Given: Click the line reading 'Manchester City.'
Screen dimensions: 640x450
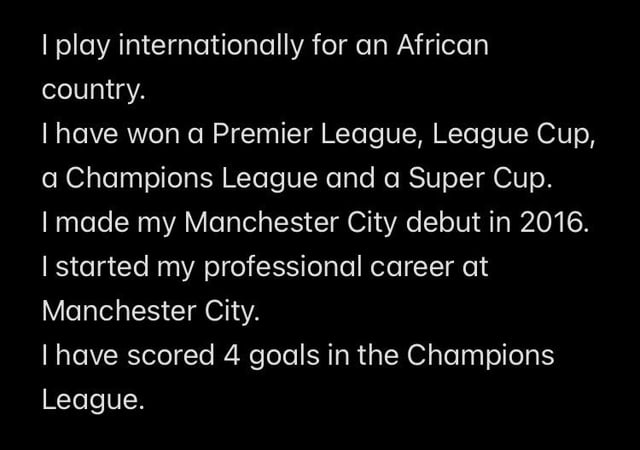Looking at the screenshot, I should tap(151, 311).
